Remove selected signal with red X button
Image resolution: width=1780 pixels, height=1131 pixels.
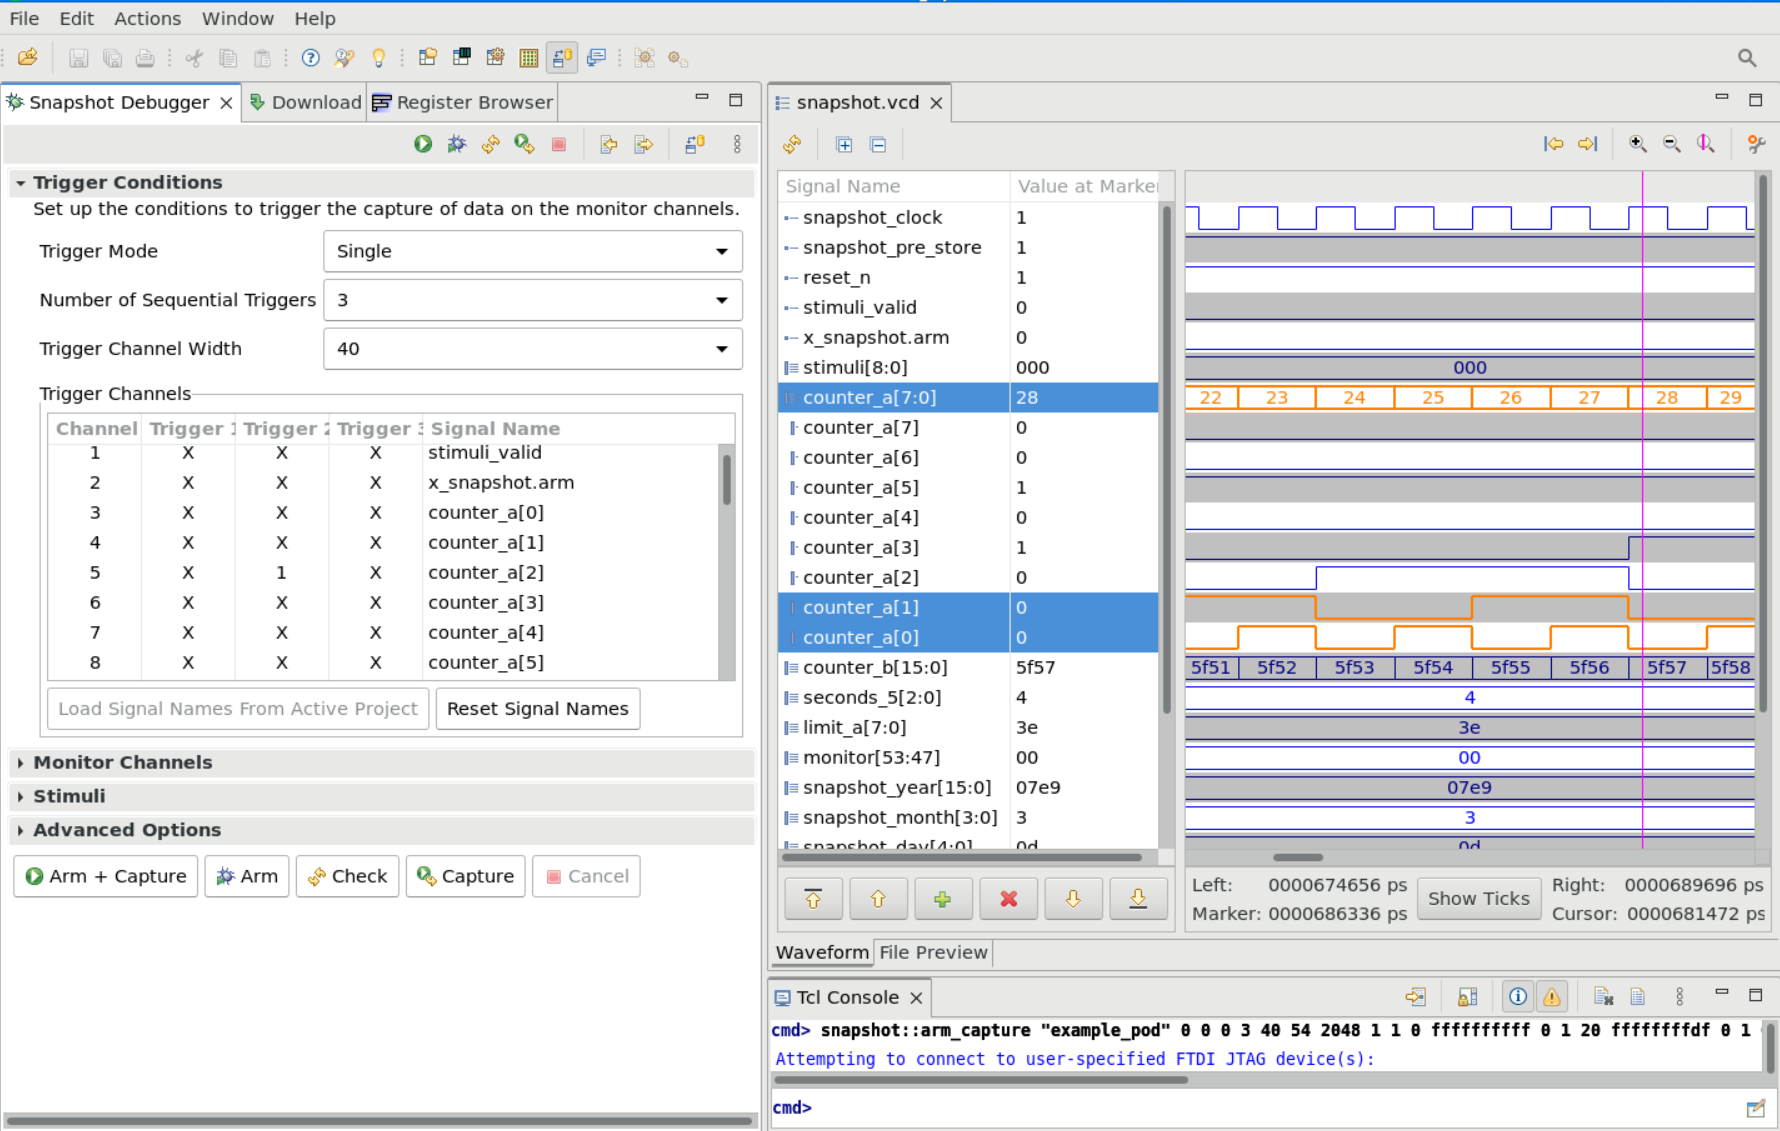(x=1008, y=899)
